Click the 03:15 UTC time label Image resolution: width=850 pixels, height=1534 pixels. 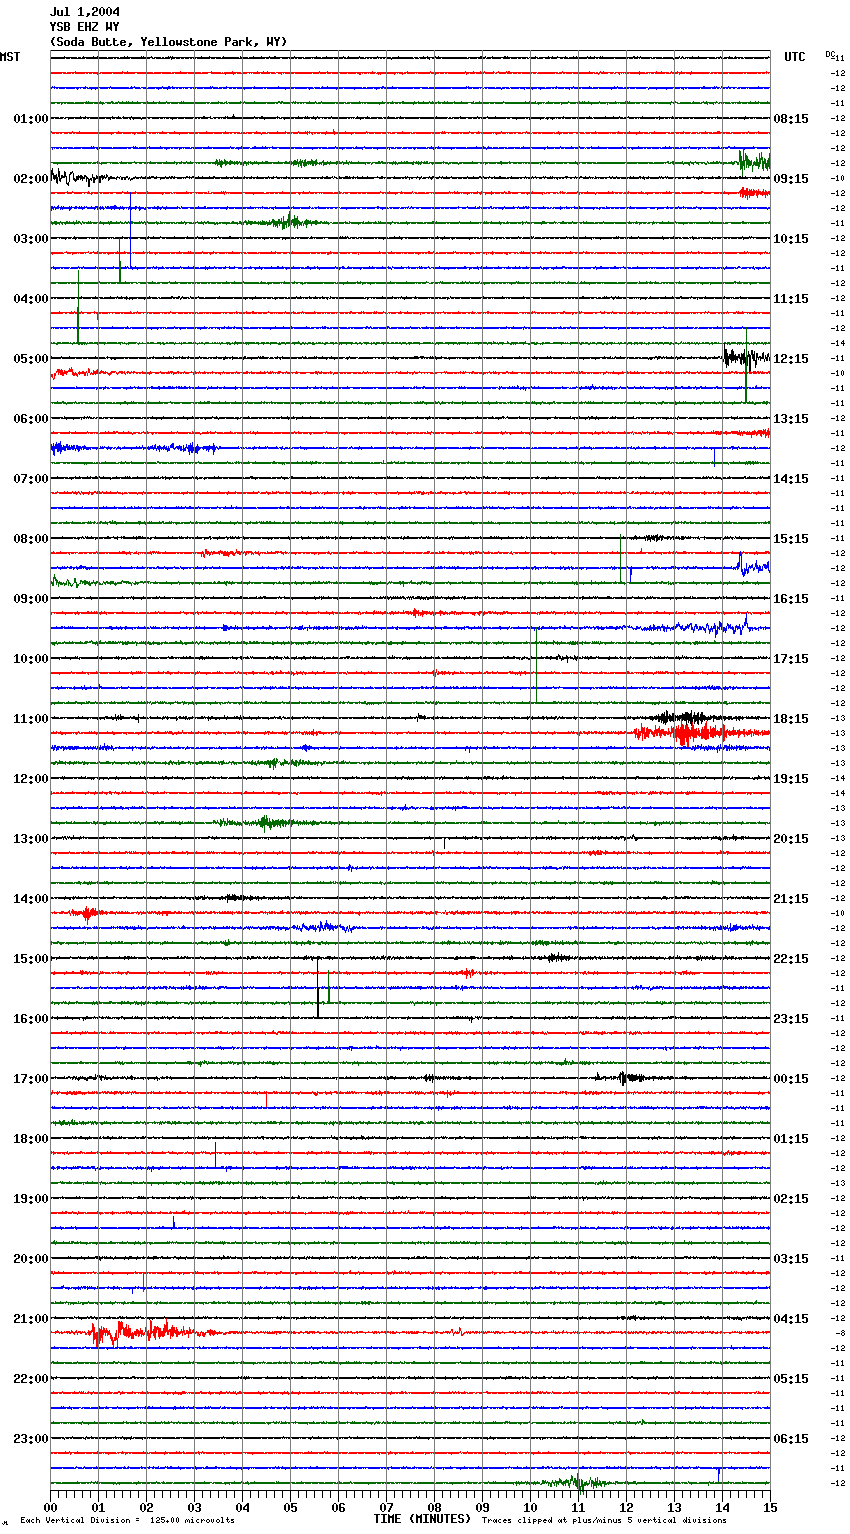pos(791,1259)
